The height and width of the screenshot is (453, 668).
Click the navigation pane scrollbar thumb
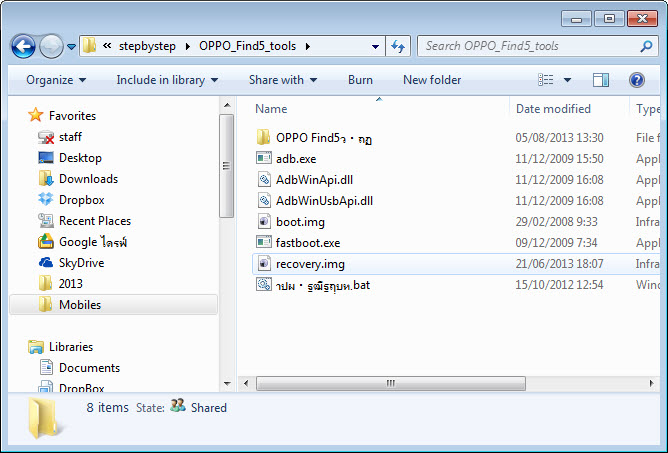(227, 166)
